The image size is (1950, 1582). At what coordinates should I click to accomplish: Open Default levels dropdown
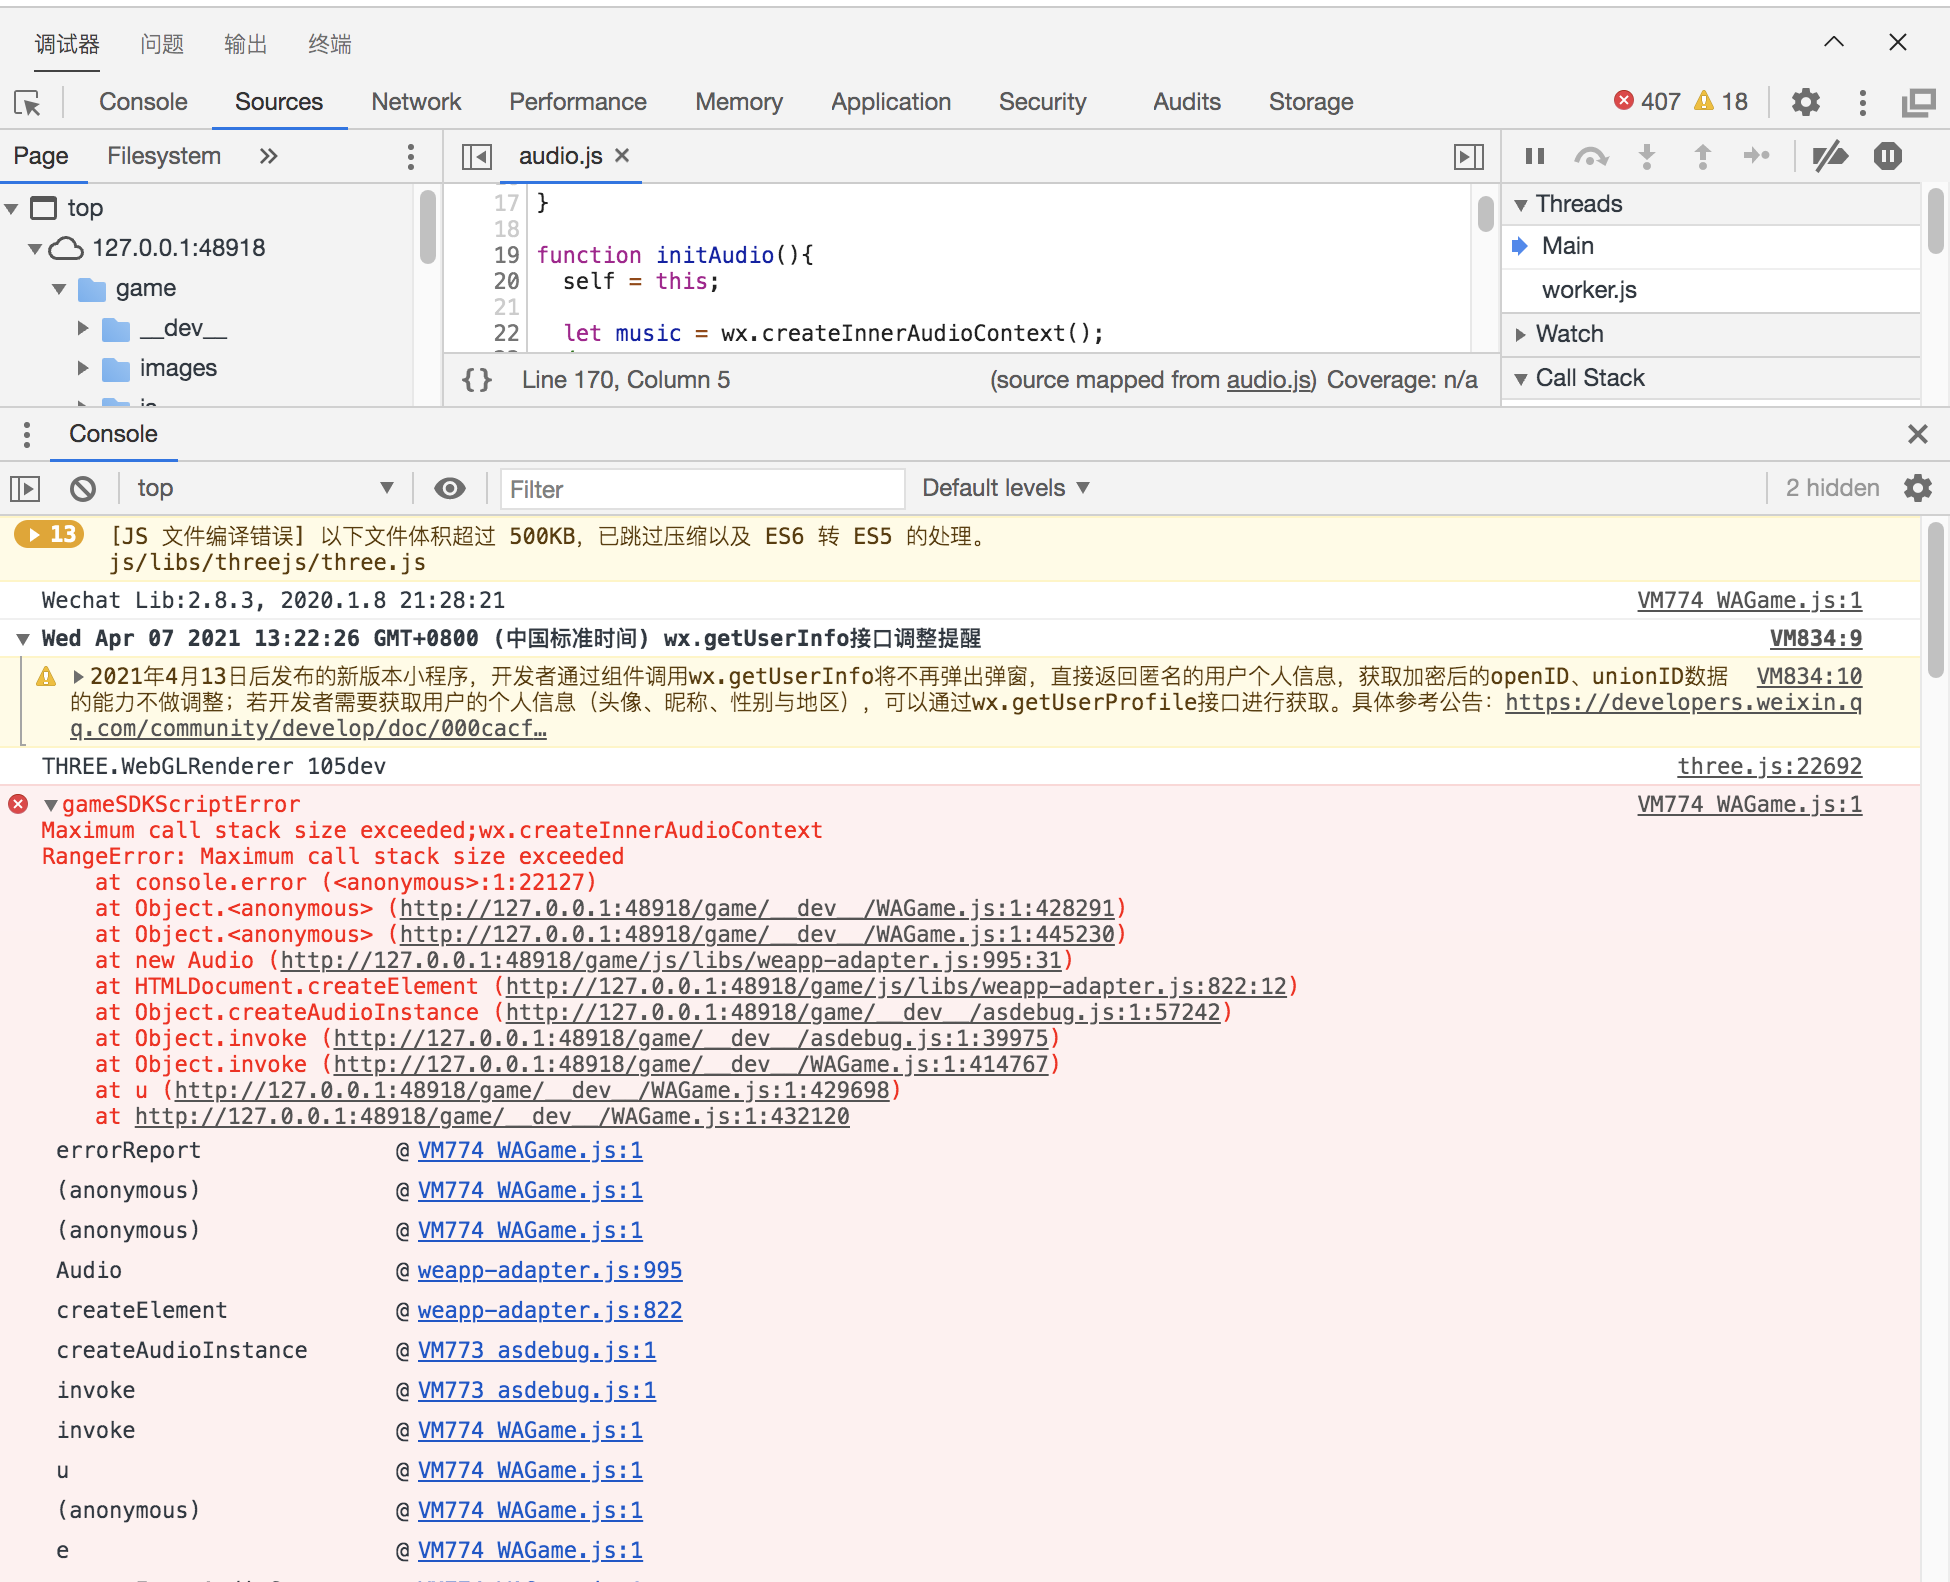point(1005,488)
